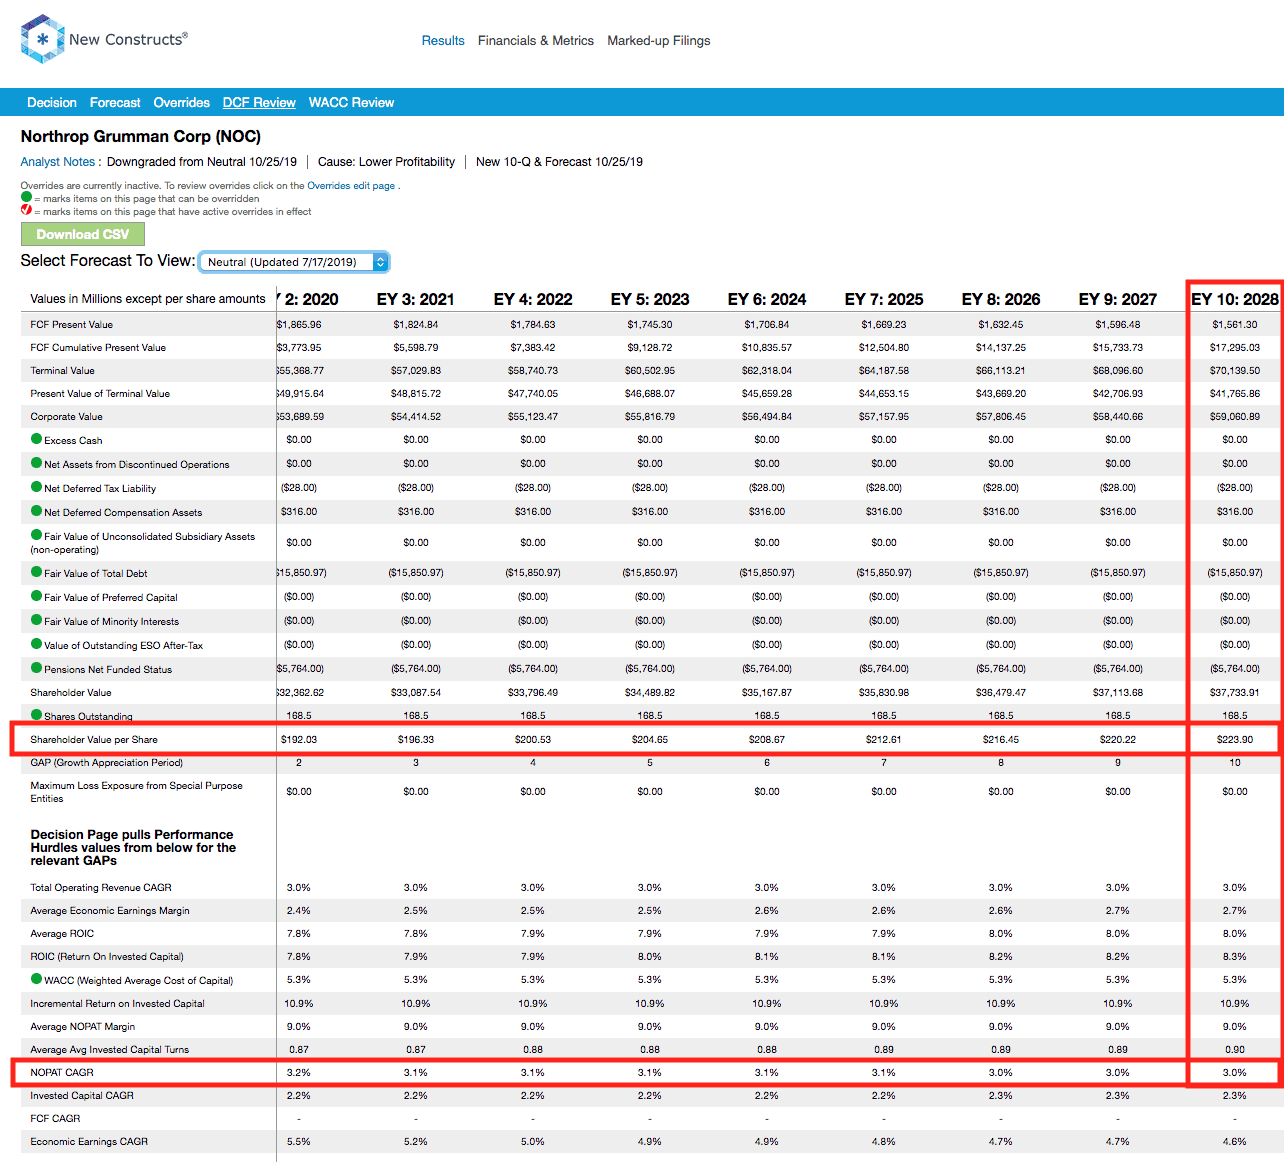
Task: Click green dot beside Net Deferred Compensation Assets
Action: [x=37, y=511]
